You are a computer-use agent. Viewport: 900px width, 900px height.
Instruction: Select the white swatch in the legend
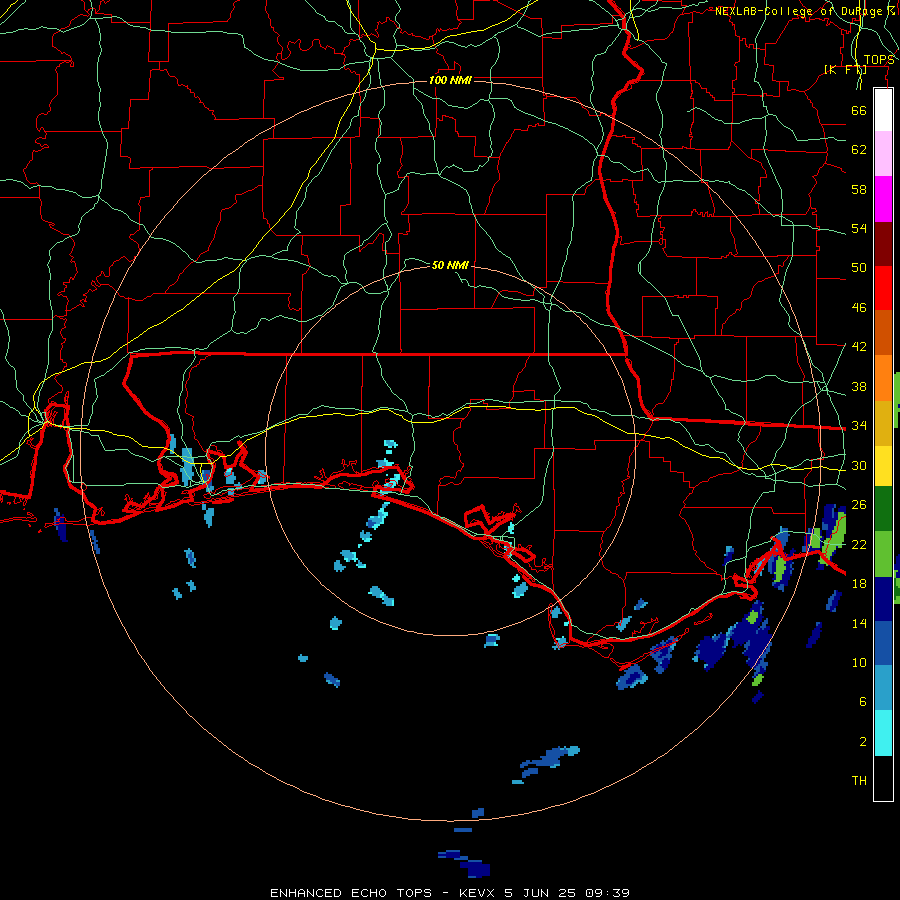pyautogui.click(x=883, y=110)
